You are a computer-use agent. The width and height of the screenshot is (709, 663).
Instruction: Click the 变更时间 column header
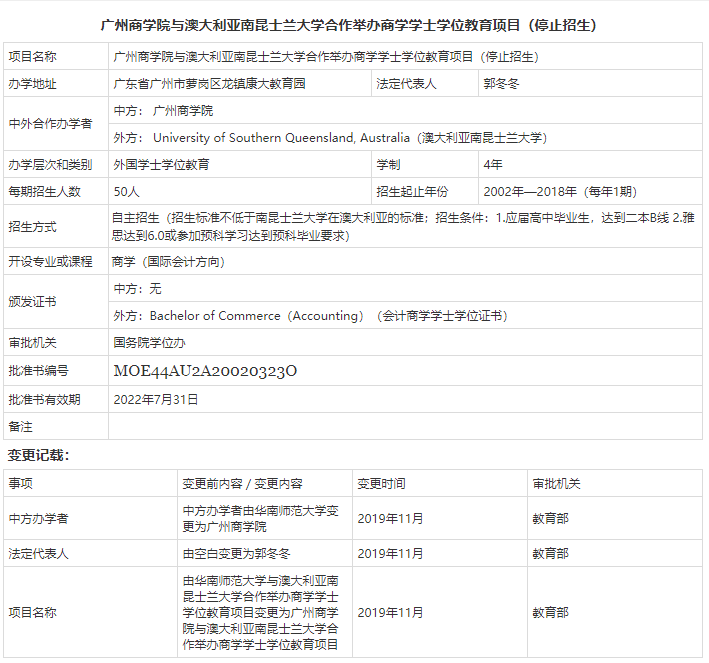point(382,483)
